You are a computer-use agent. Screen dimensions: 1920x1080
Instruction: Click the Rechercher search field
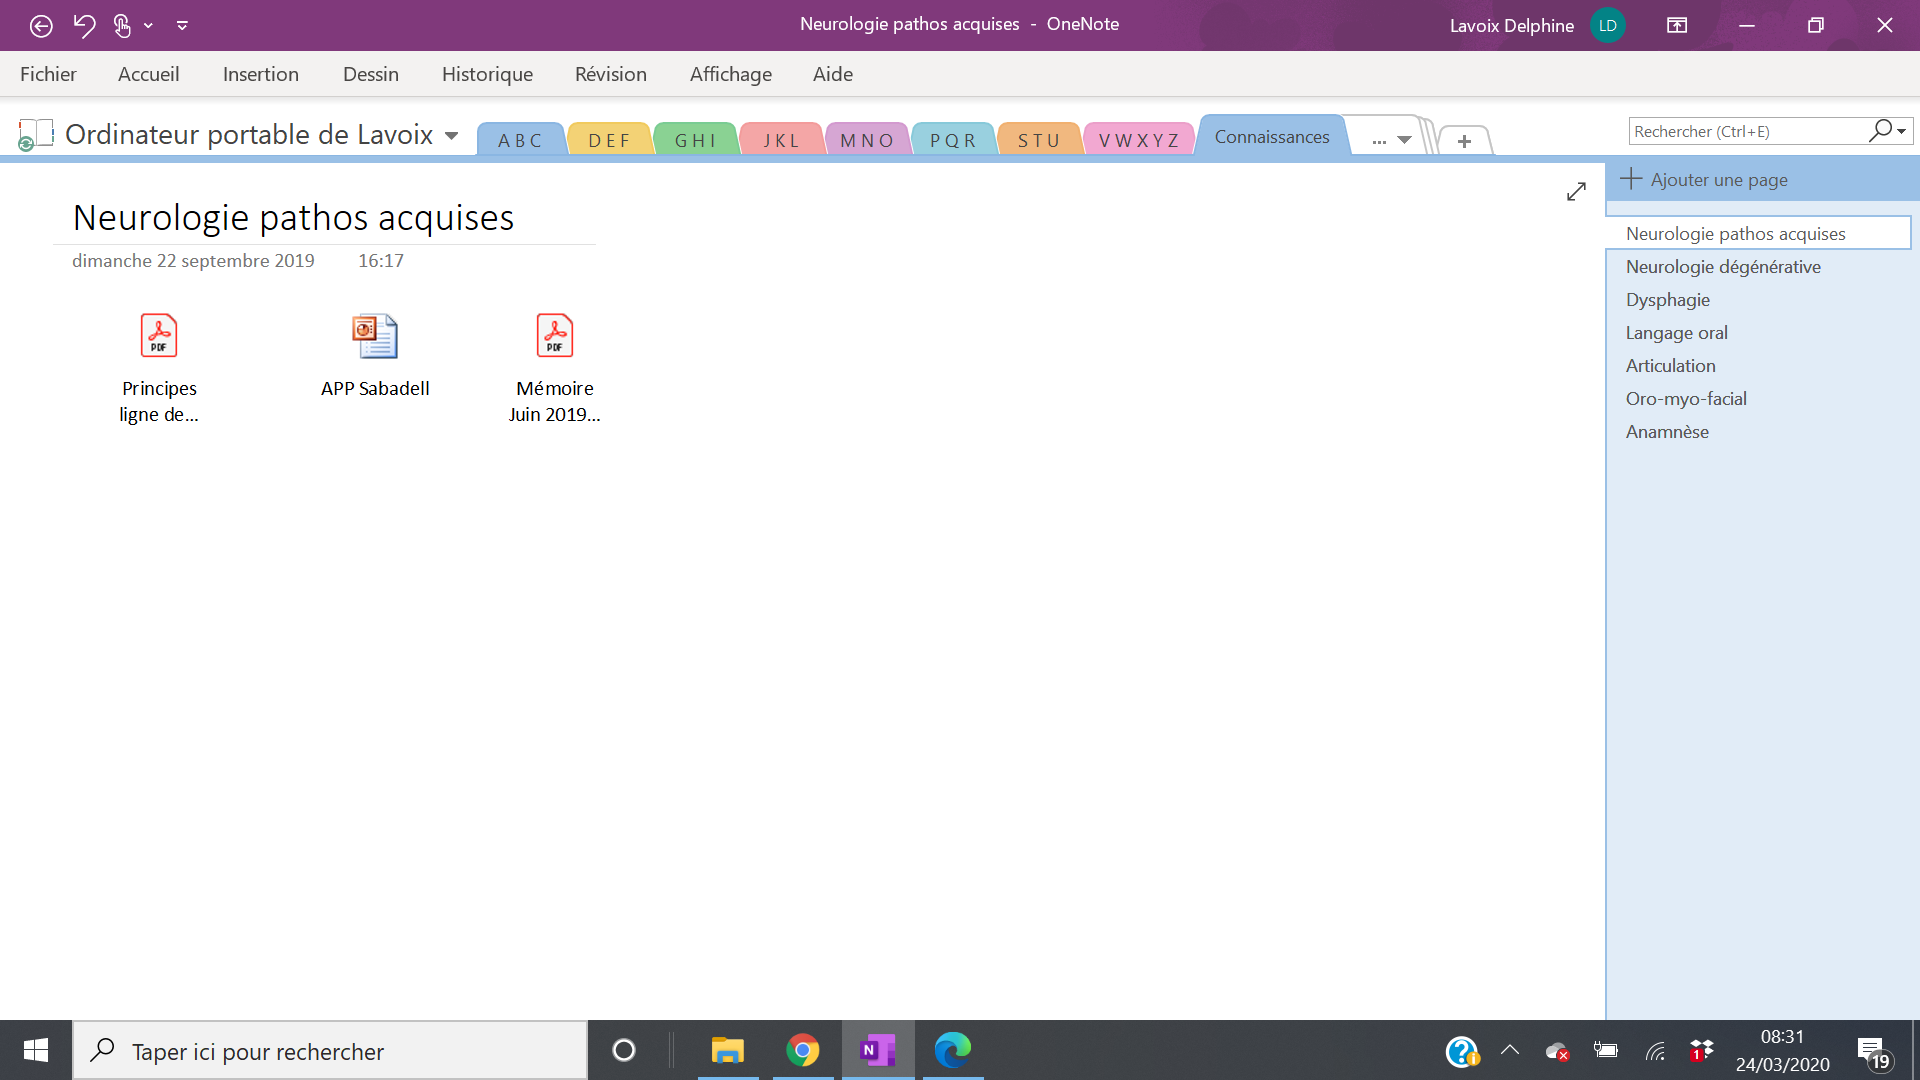click(x=1748, y=131)
